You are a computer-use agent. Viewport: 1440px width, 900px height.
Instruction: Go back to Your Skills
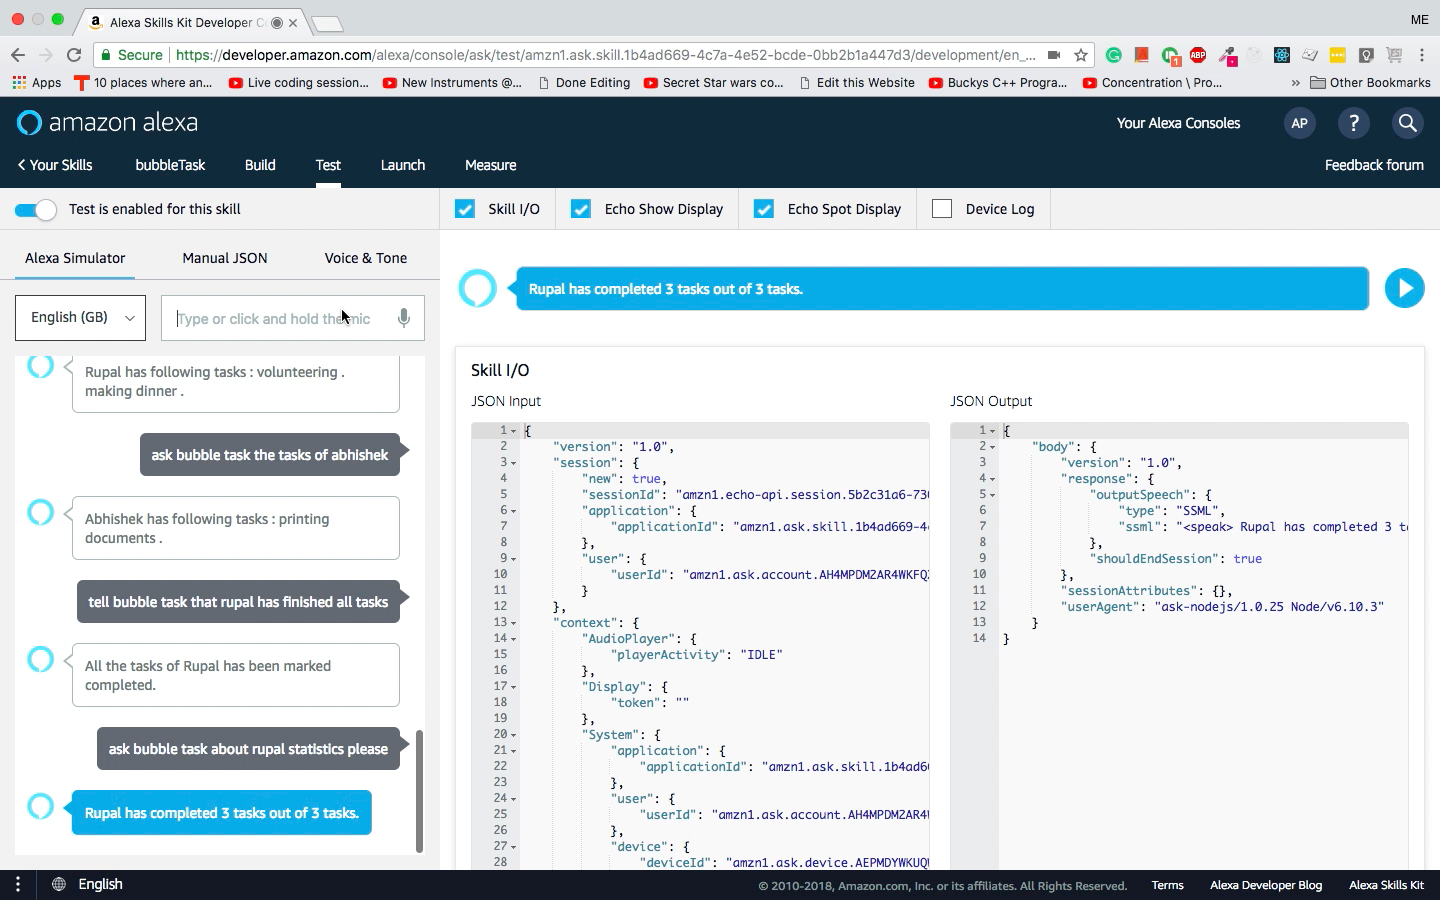(55, 165)
